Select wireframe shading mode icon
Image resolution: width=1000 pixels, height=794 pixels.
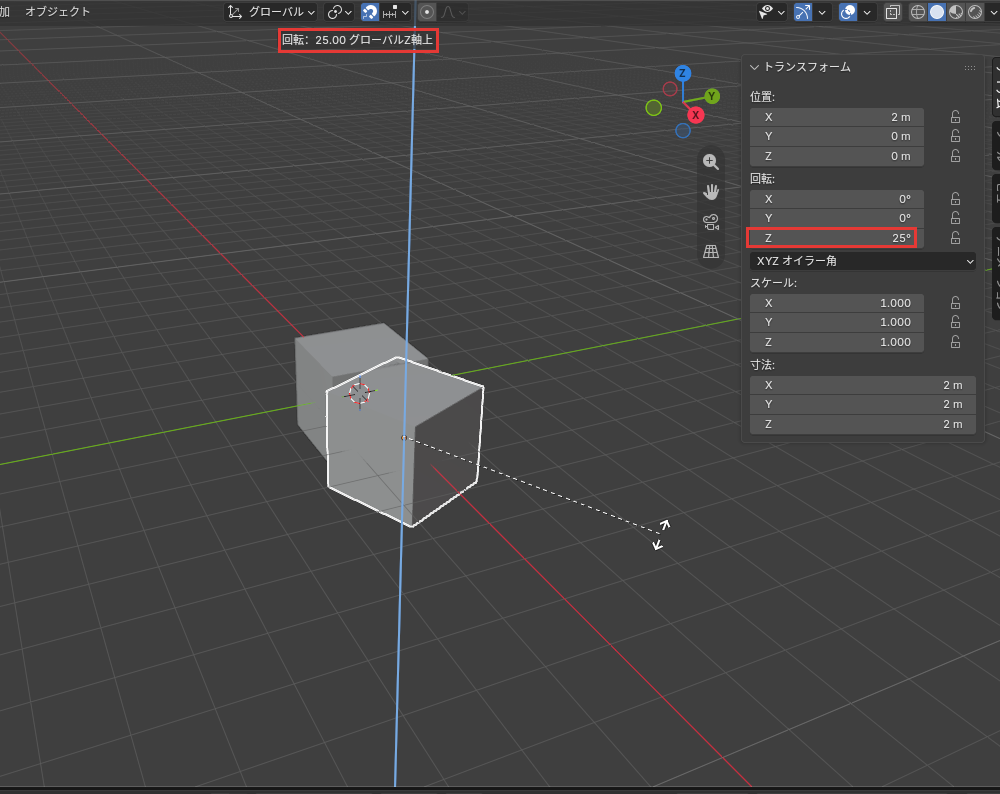tap(918, 12)
